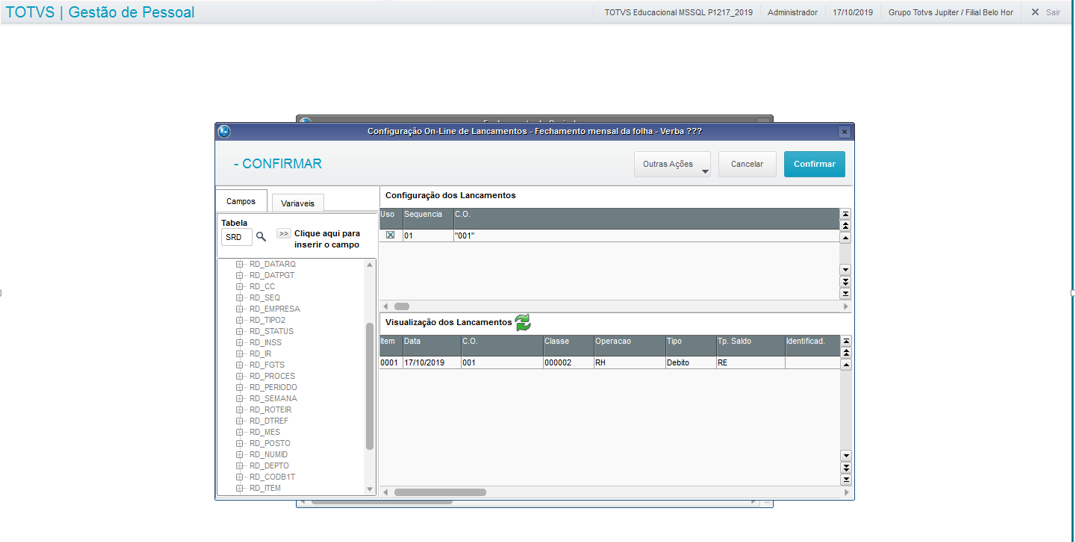
Task: Close the Configuração On-Line de Lancamentos dialog
Action: click(x=845, y=132)
